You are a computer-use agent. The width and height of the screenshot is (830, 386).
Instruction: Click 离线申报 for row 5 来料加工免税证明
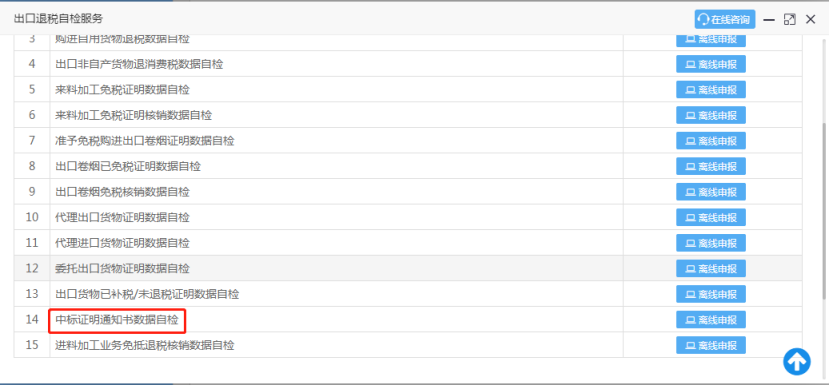point(711,89)
